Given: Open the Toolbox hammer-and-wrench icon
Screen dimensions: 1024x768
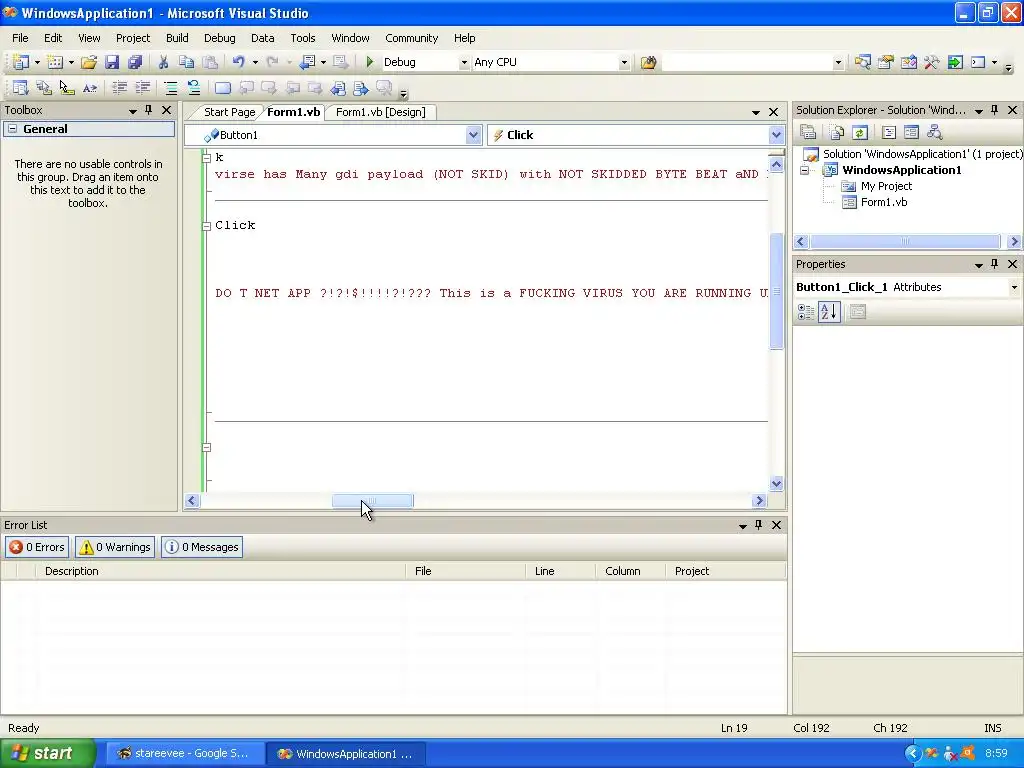Looking at the screenshot, I should 931,62.
